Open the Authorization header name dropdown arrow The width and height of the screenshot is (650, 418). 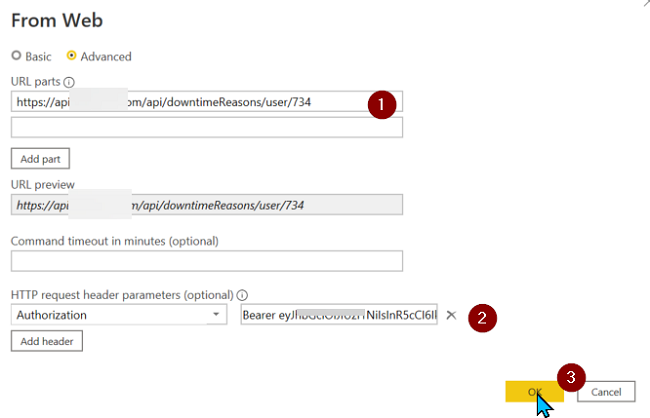217,316
